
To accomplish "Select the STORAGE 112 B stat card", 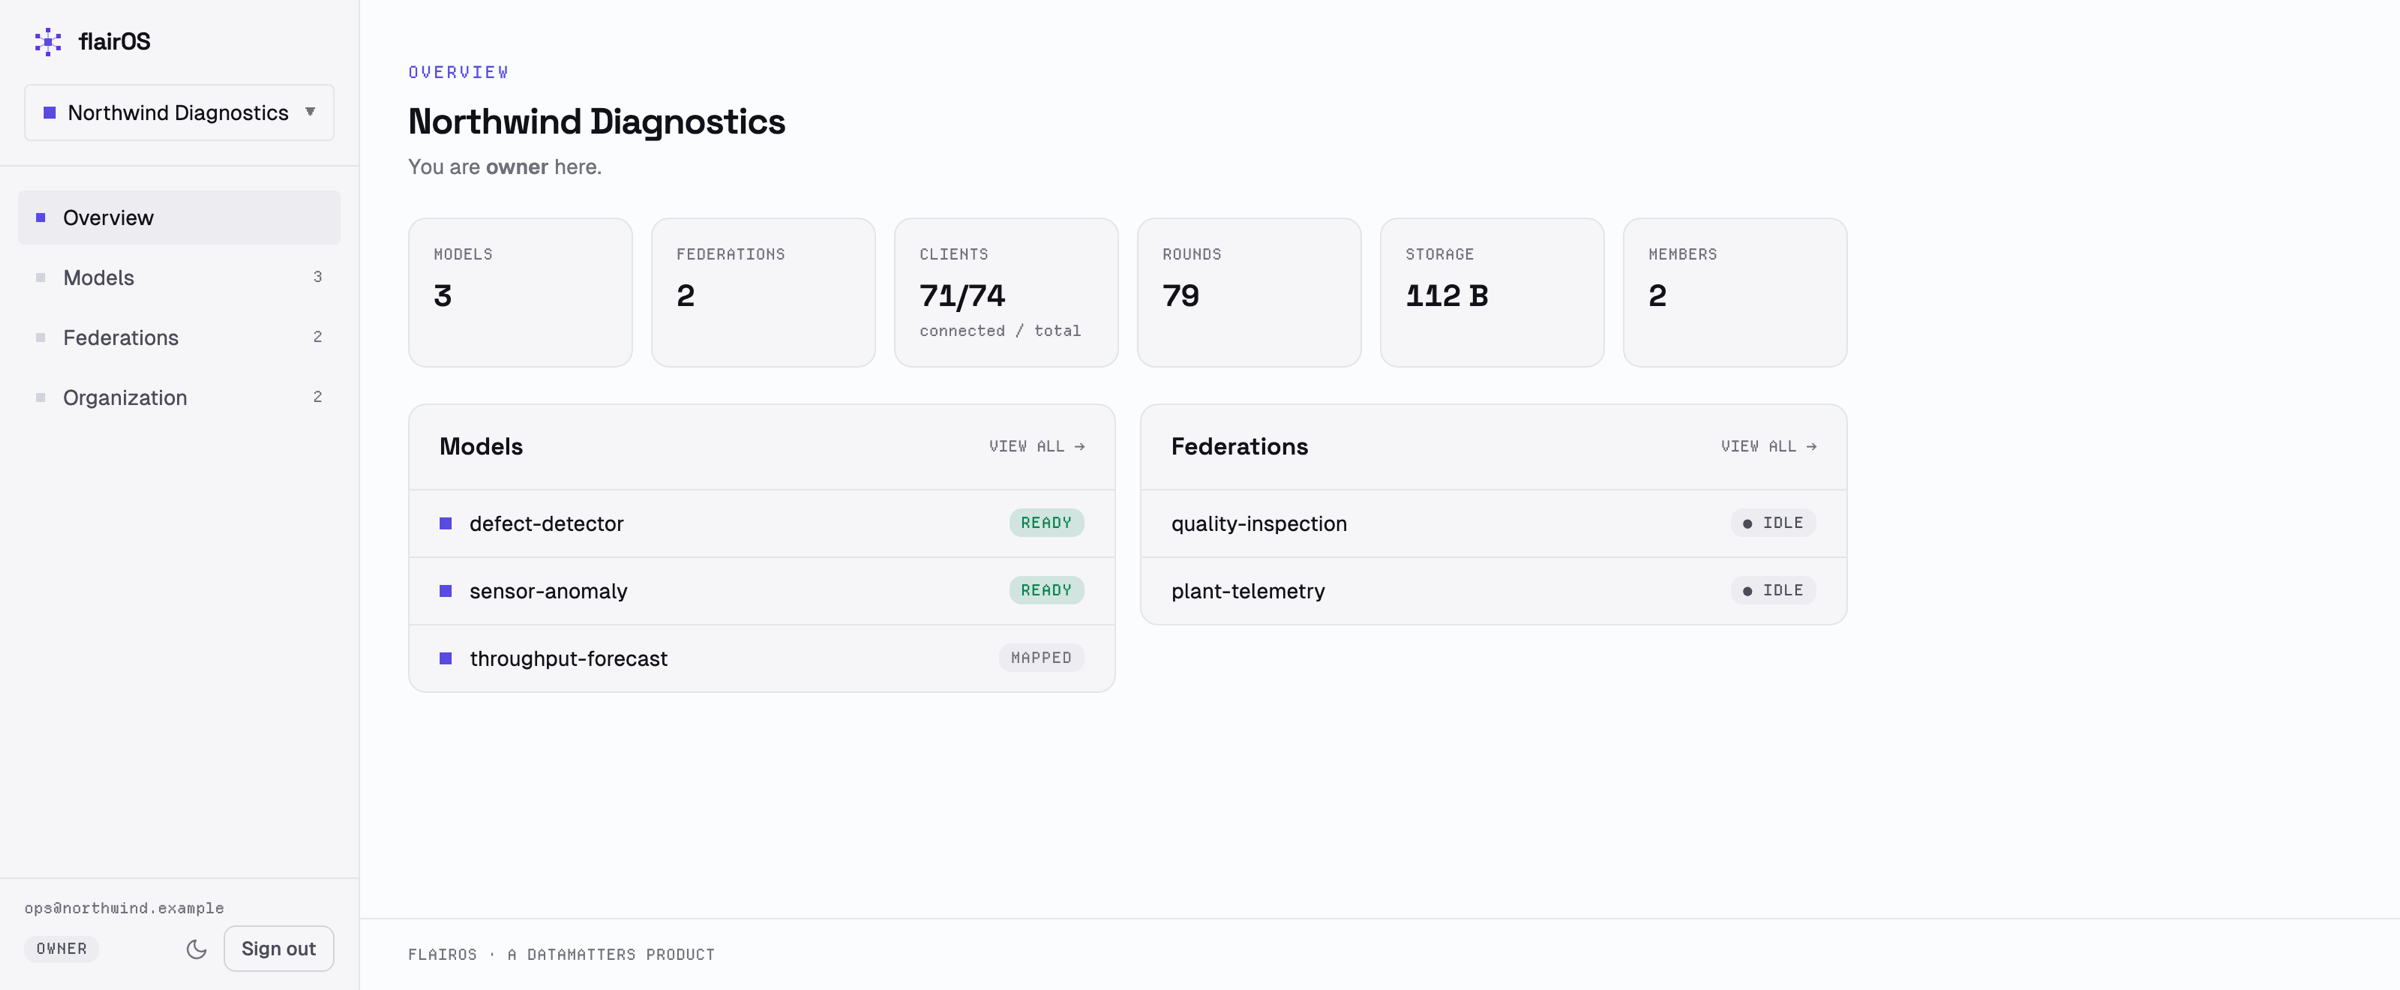I will pos(1492,293).
